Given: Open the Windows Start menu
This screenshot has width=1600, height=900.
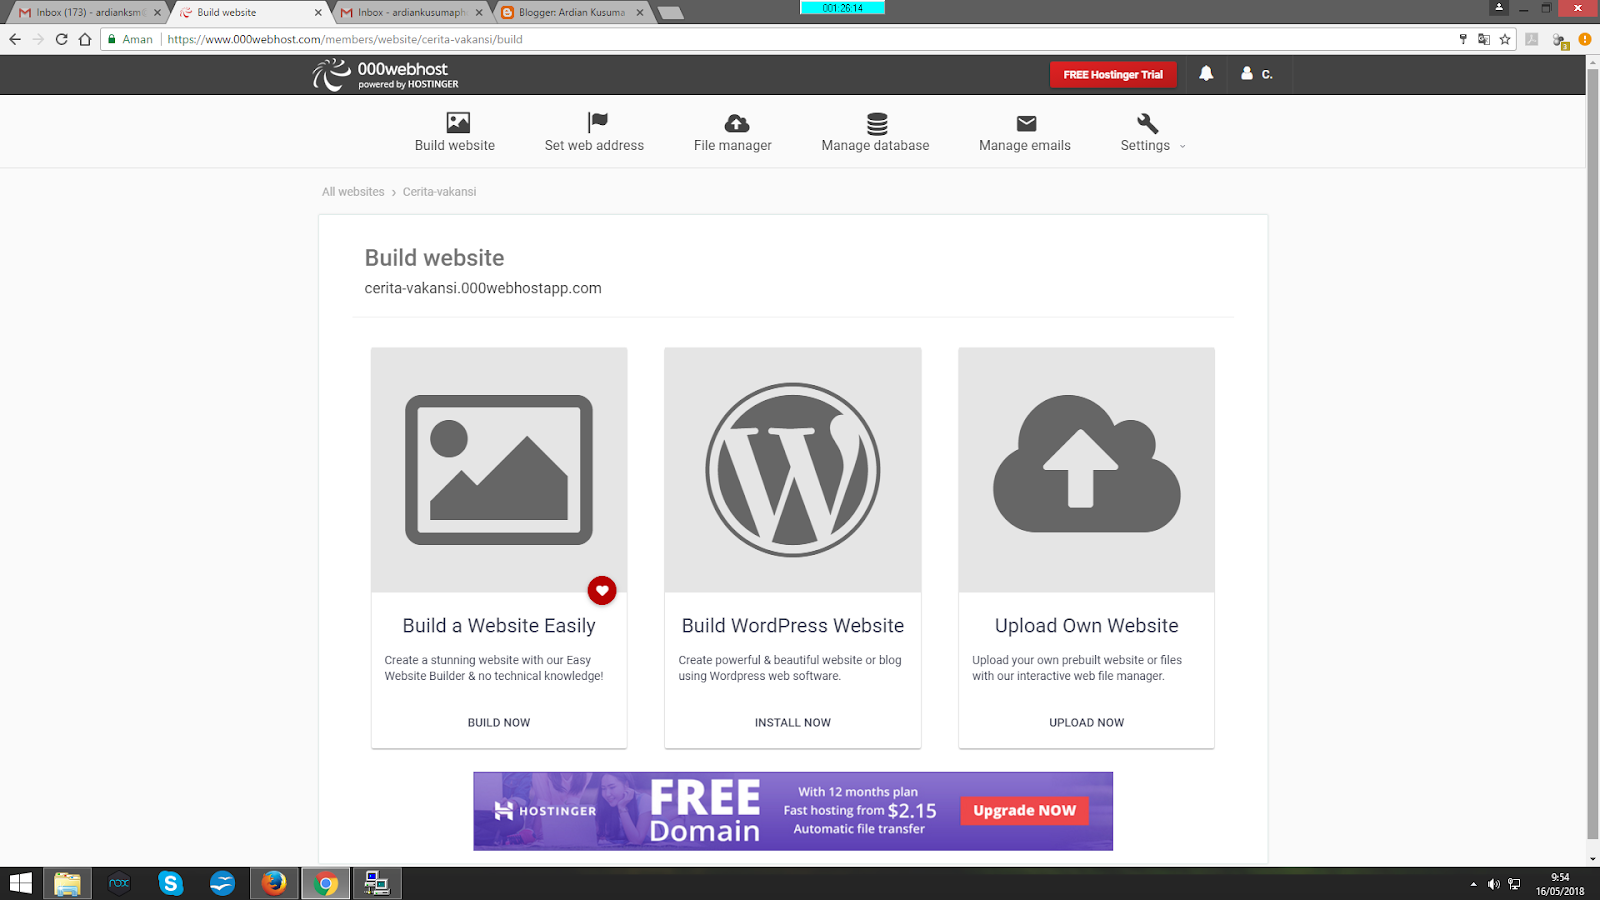Looking at the screenshot, I should [x=20, y=883].
